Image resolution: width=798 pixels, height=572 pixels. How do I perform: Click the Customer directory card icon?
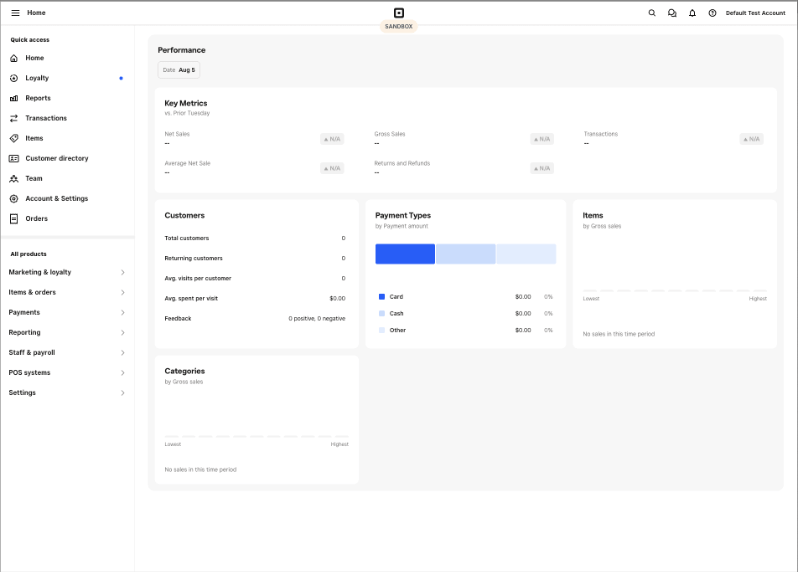pos(14,158)
